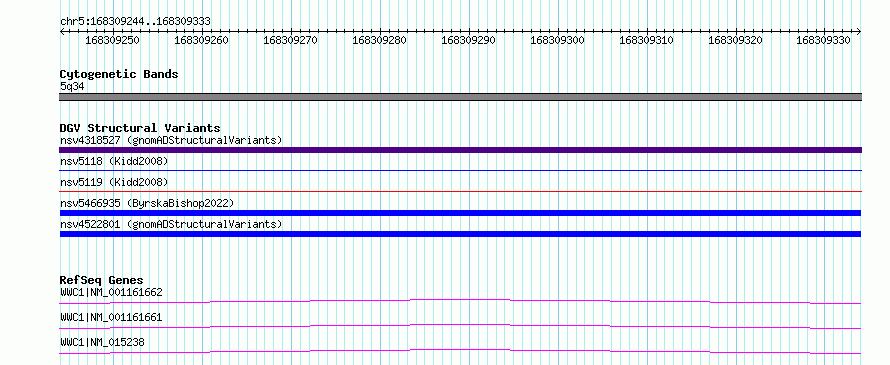
Task: Open WWC1|NM_001161661 transcript label
Action: pos(111,317)
